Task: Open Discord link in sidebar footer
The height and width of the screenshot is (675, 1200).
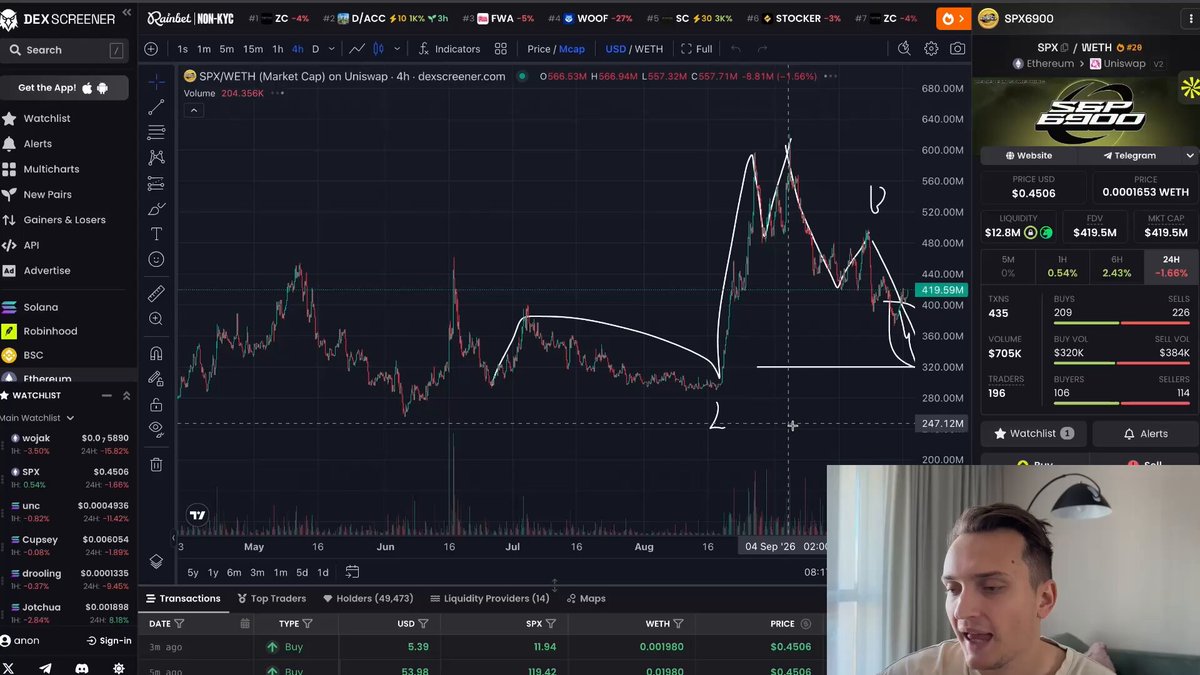Action: tap(82, 668)
